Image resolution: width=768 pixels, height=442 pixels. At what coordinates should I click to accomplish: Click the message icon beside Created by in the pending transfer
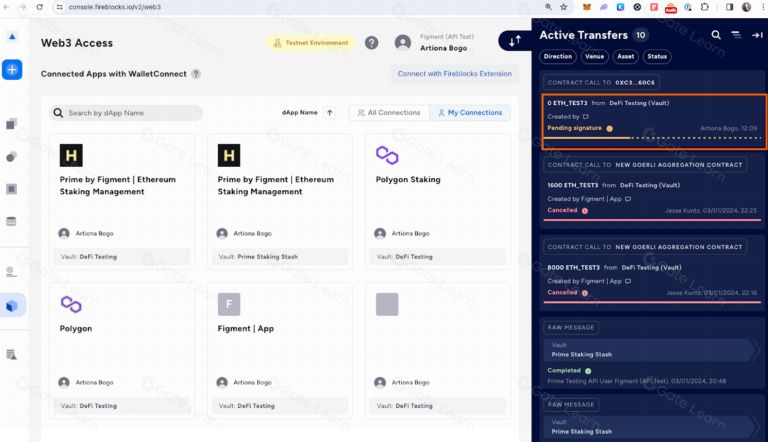point(585,117)
